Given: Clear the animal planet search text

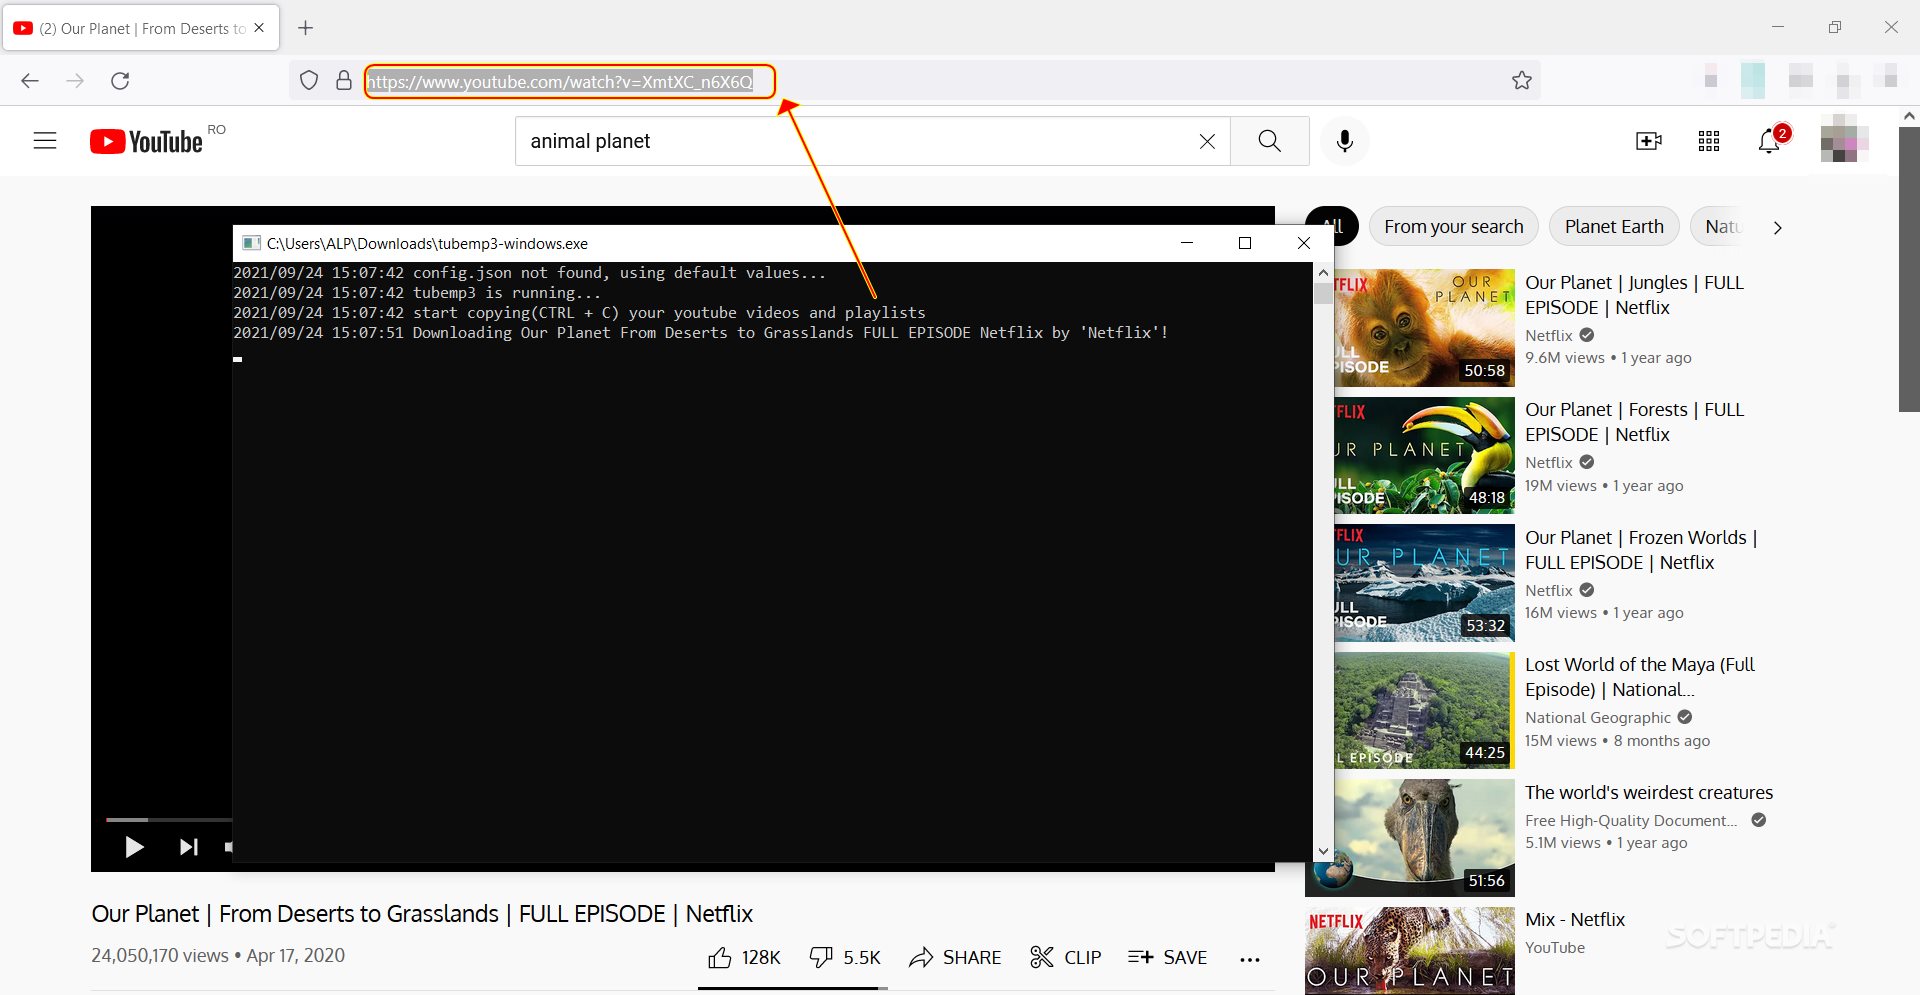Looking at the screenshot, I should tap(1207, 141).
